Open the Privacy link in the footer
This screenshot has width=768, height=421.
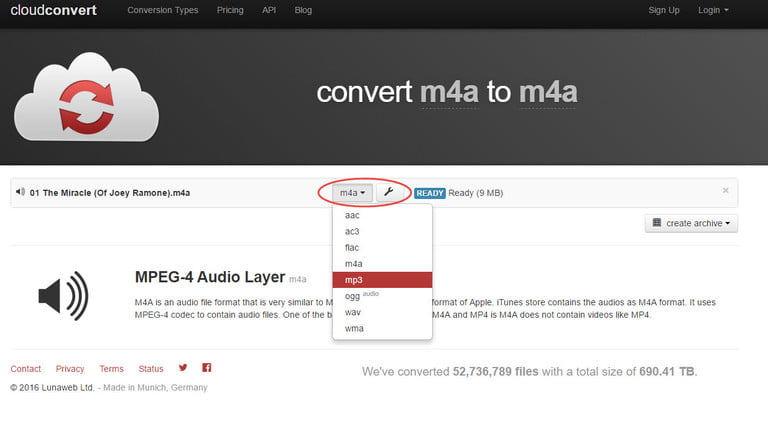[x=70, y=369]
